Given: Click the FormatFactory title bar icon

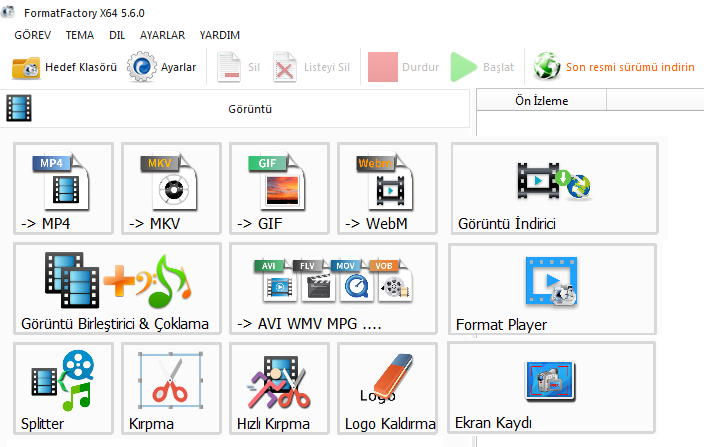Looking at the screenshot, I should [x=7, y=11].
